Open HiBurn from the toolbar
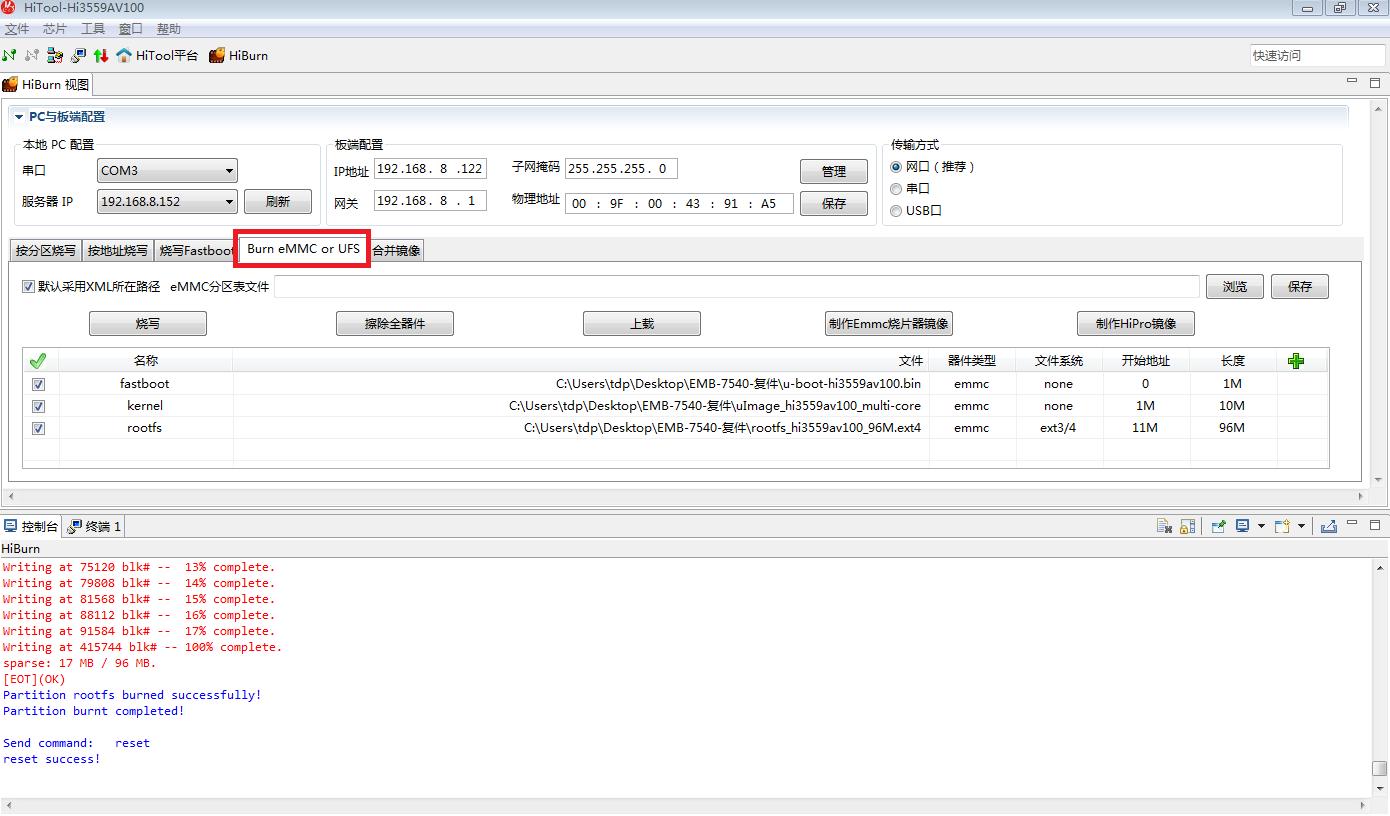This screenshot has width=1390, height=816. pos(238,56)
